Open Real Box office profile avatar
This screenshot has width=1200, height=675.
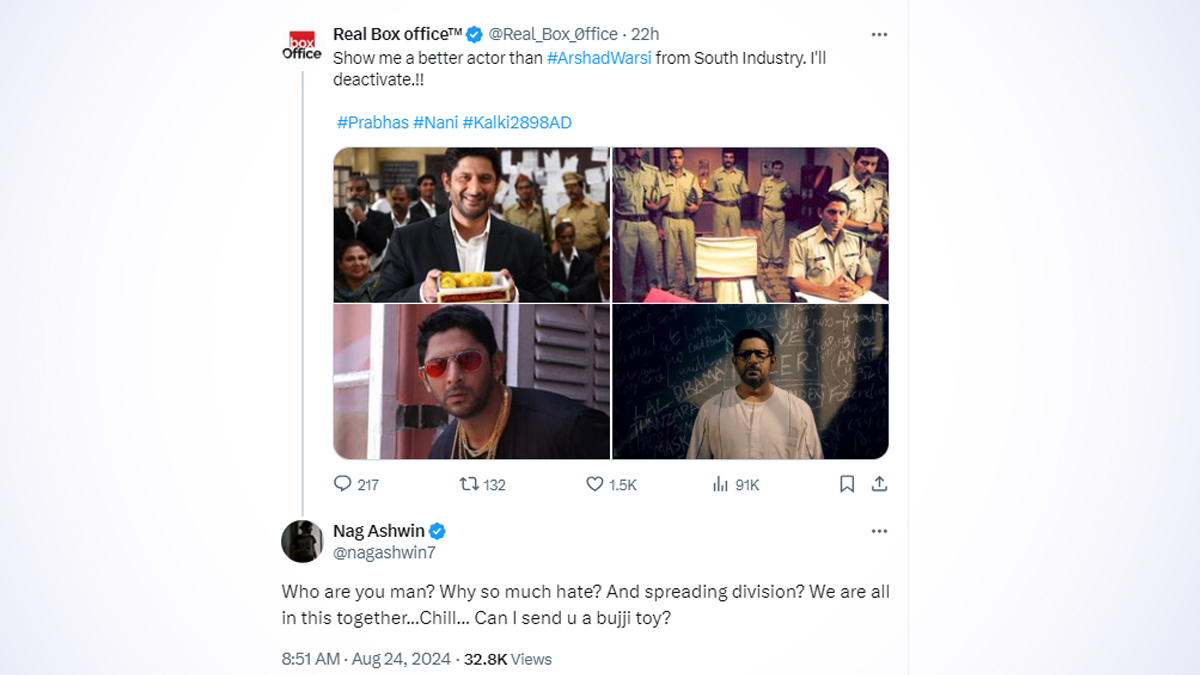(302, 46)
